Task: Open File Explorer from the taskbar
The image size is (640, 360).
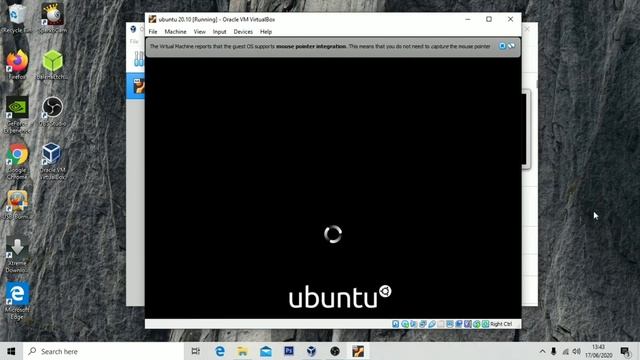Action: [x=242, y=351]
